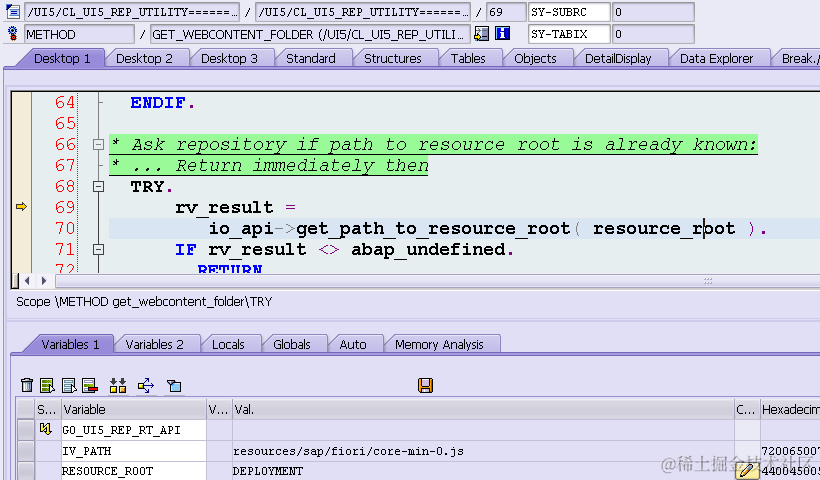Click the code editor's left scroll arrow
This screenshot has height=480, width=820.
pyautogui.click(x=27, y=281)
